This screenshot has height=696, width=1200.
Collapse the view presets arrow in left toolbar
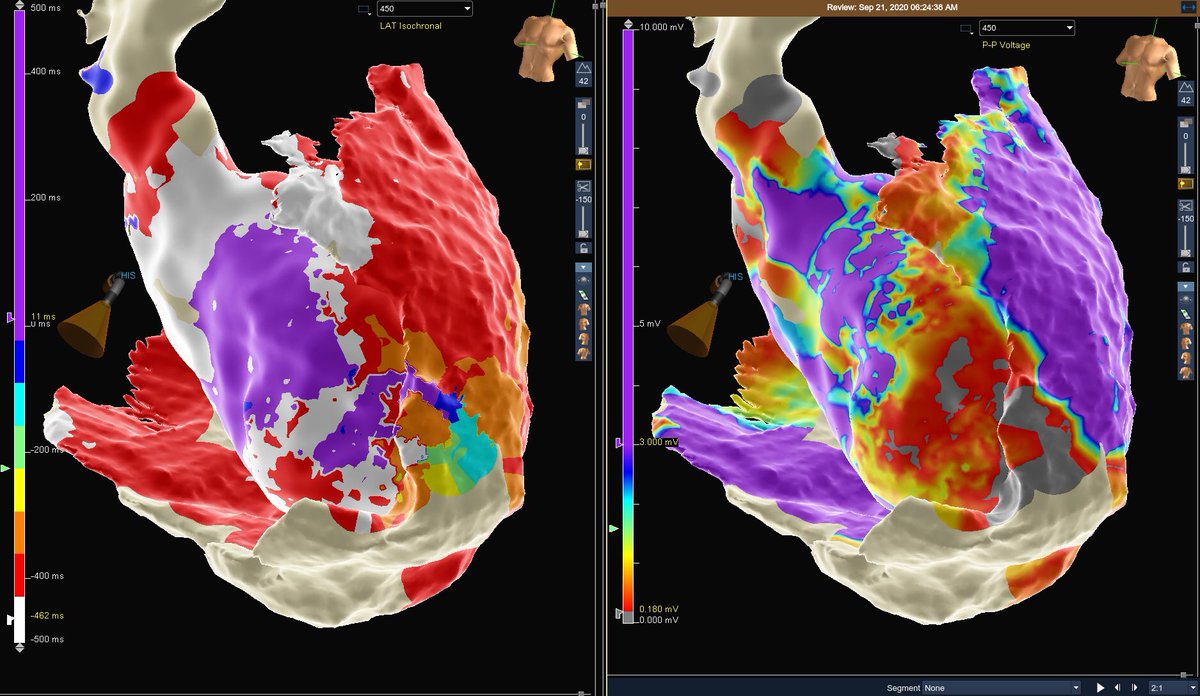click(x=583, y=265)
